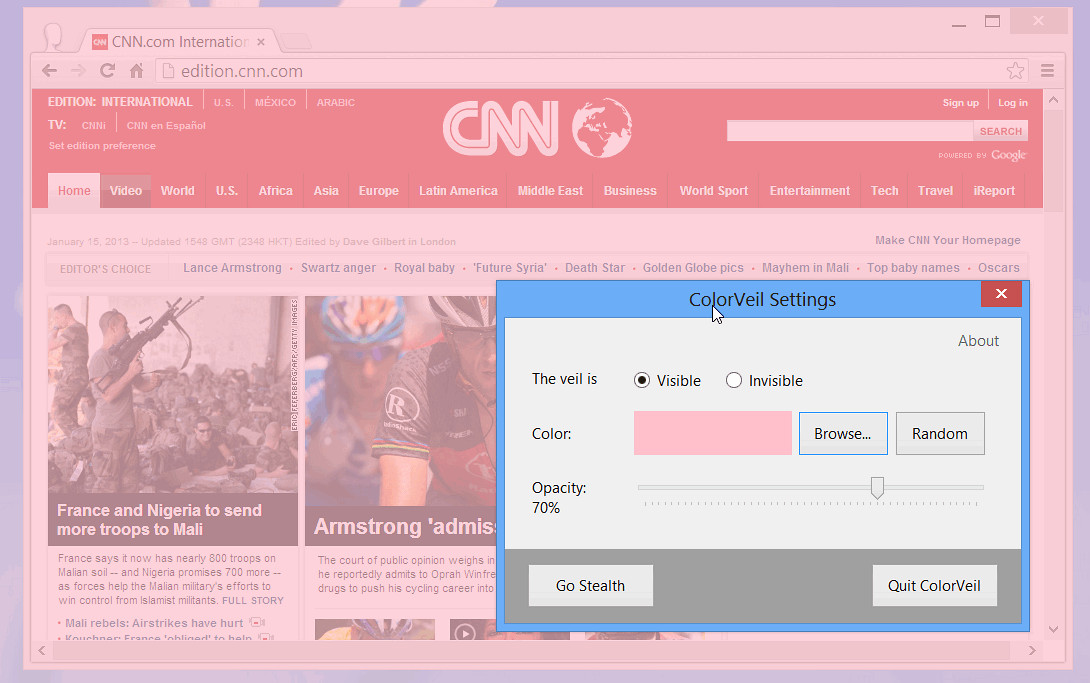Close the ColorVeil Settings window
Image resolution: width=1090 pixels, height=683 pixels.
1001,294
